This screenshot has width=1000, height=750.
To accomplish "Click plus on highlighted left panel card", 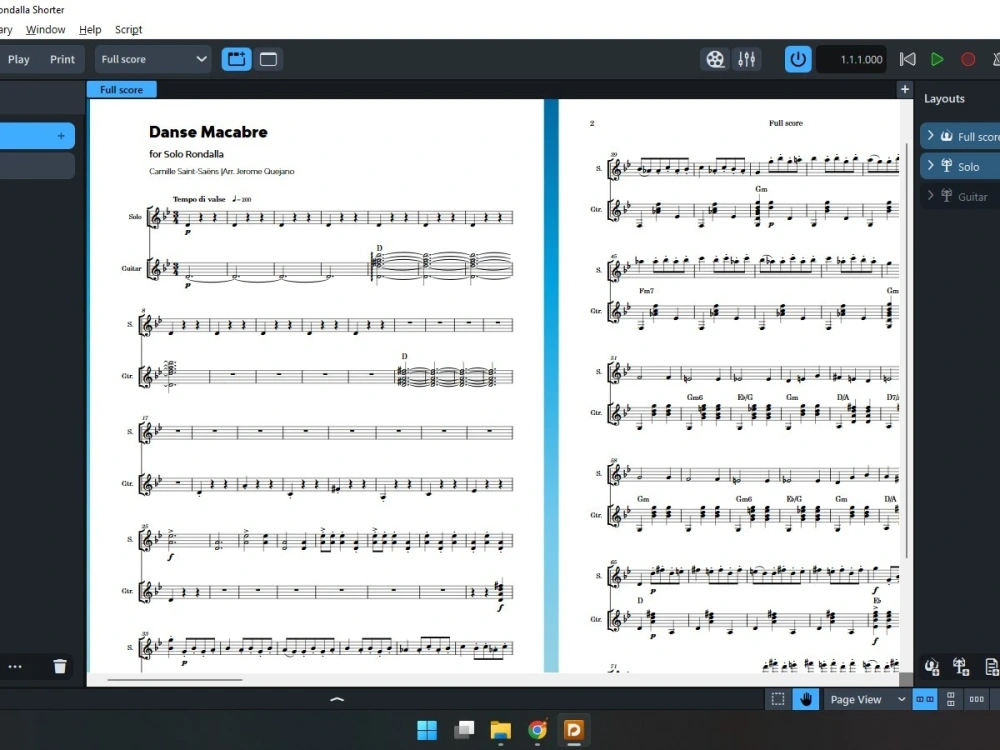I will pos(61,136).
